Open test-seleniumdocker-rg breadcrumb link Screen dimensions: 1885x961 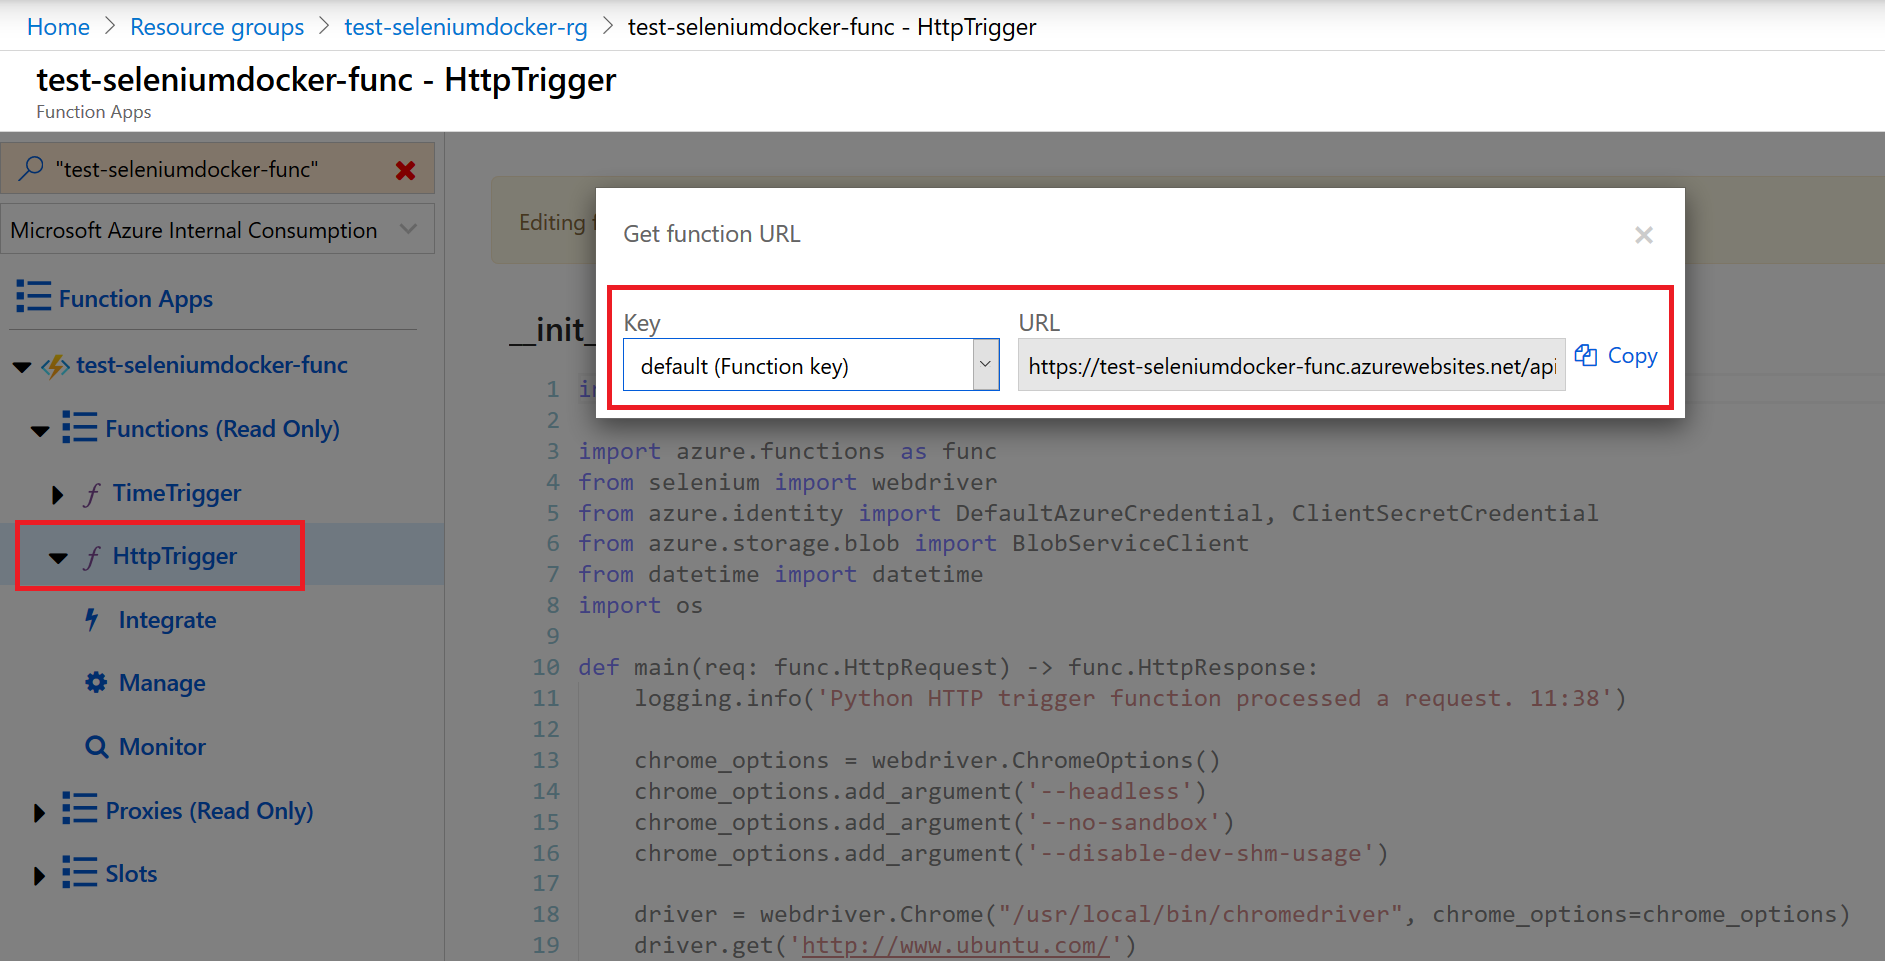tap(466, 27)
